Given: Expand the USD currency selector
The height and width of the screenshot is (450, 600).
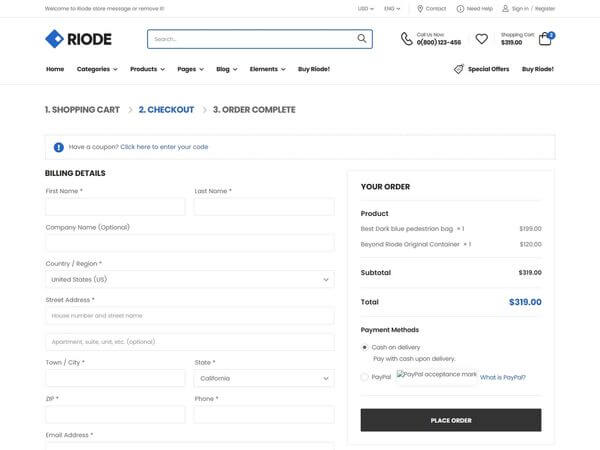Looking at the screenshot, I should tap(365, 8).
